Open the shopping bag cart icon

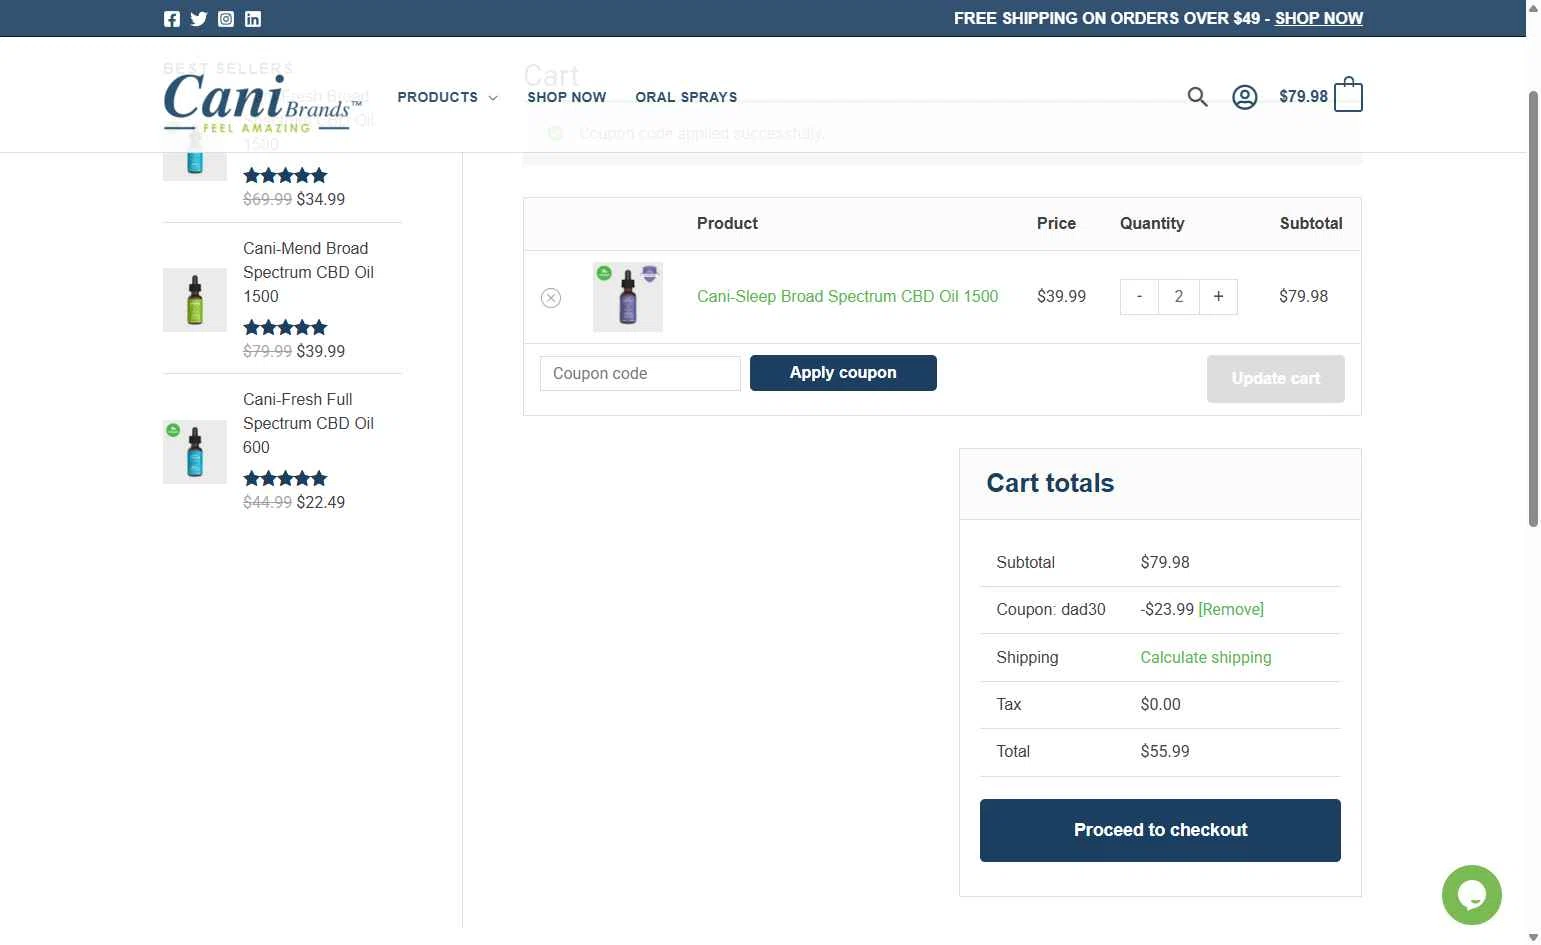[1348, 95]
